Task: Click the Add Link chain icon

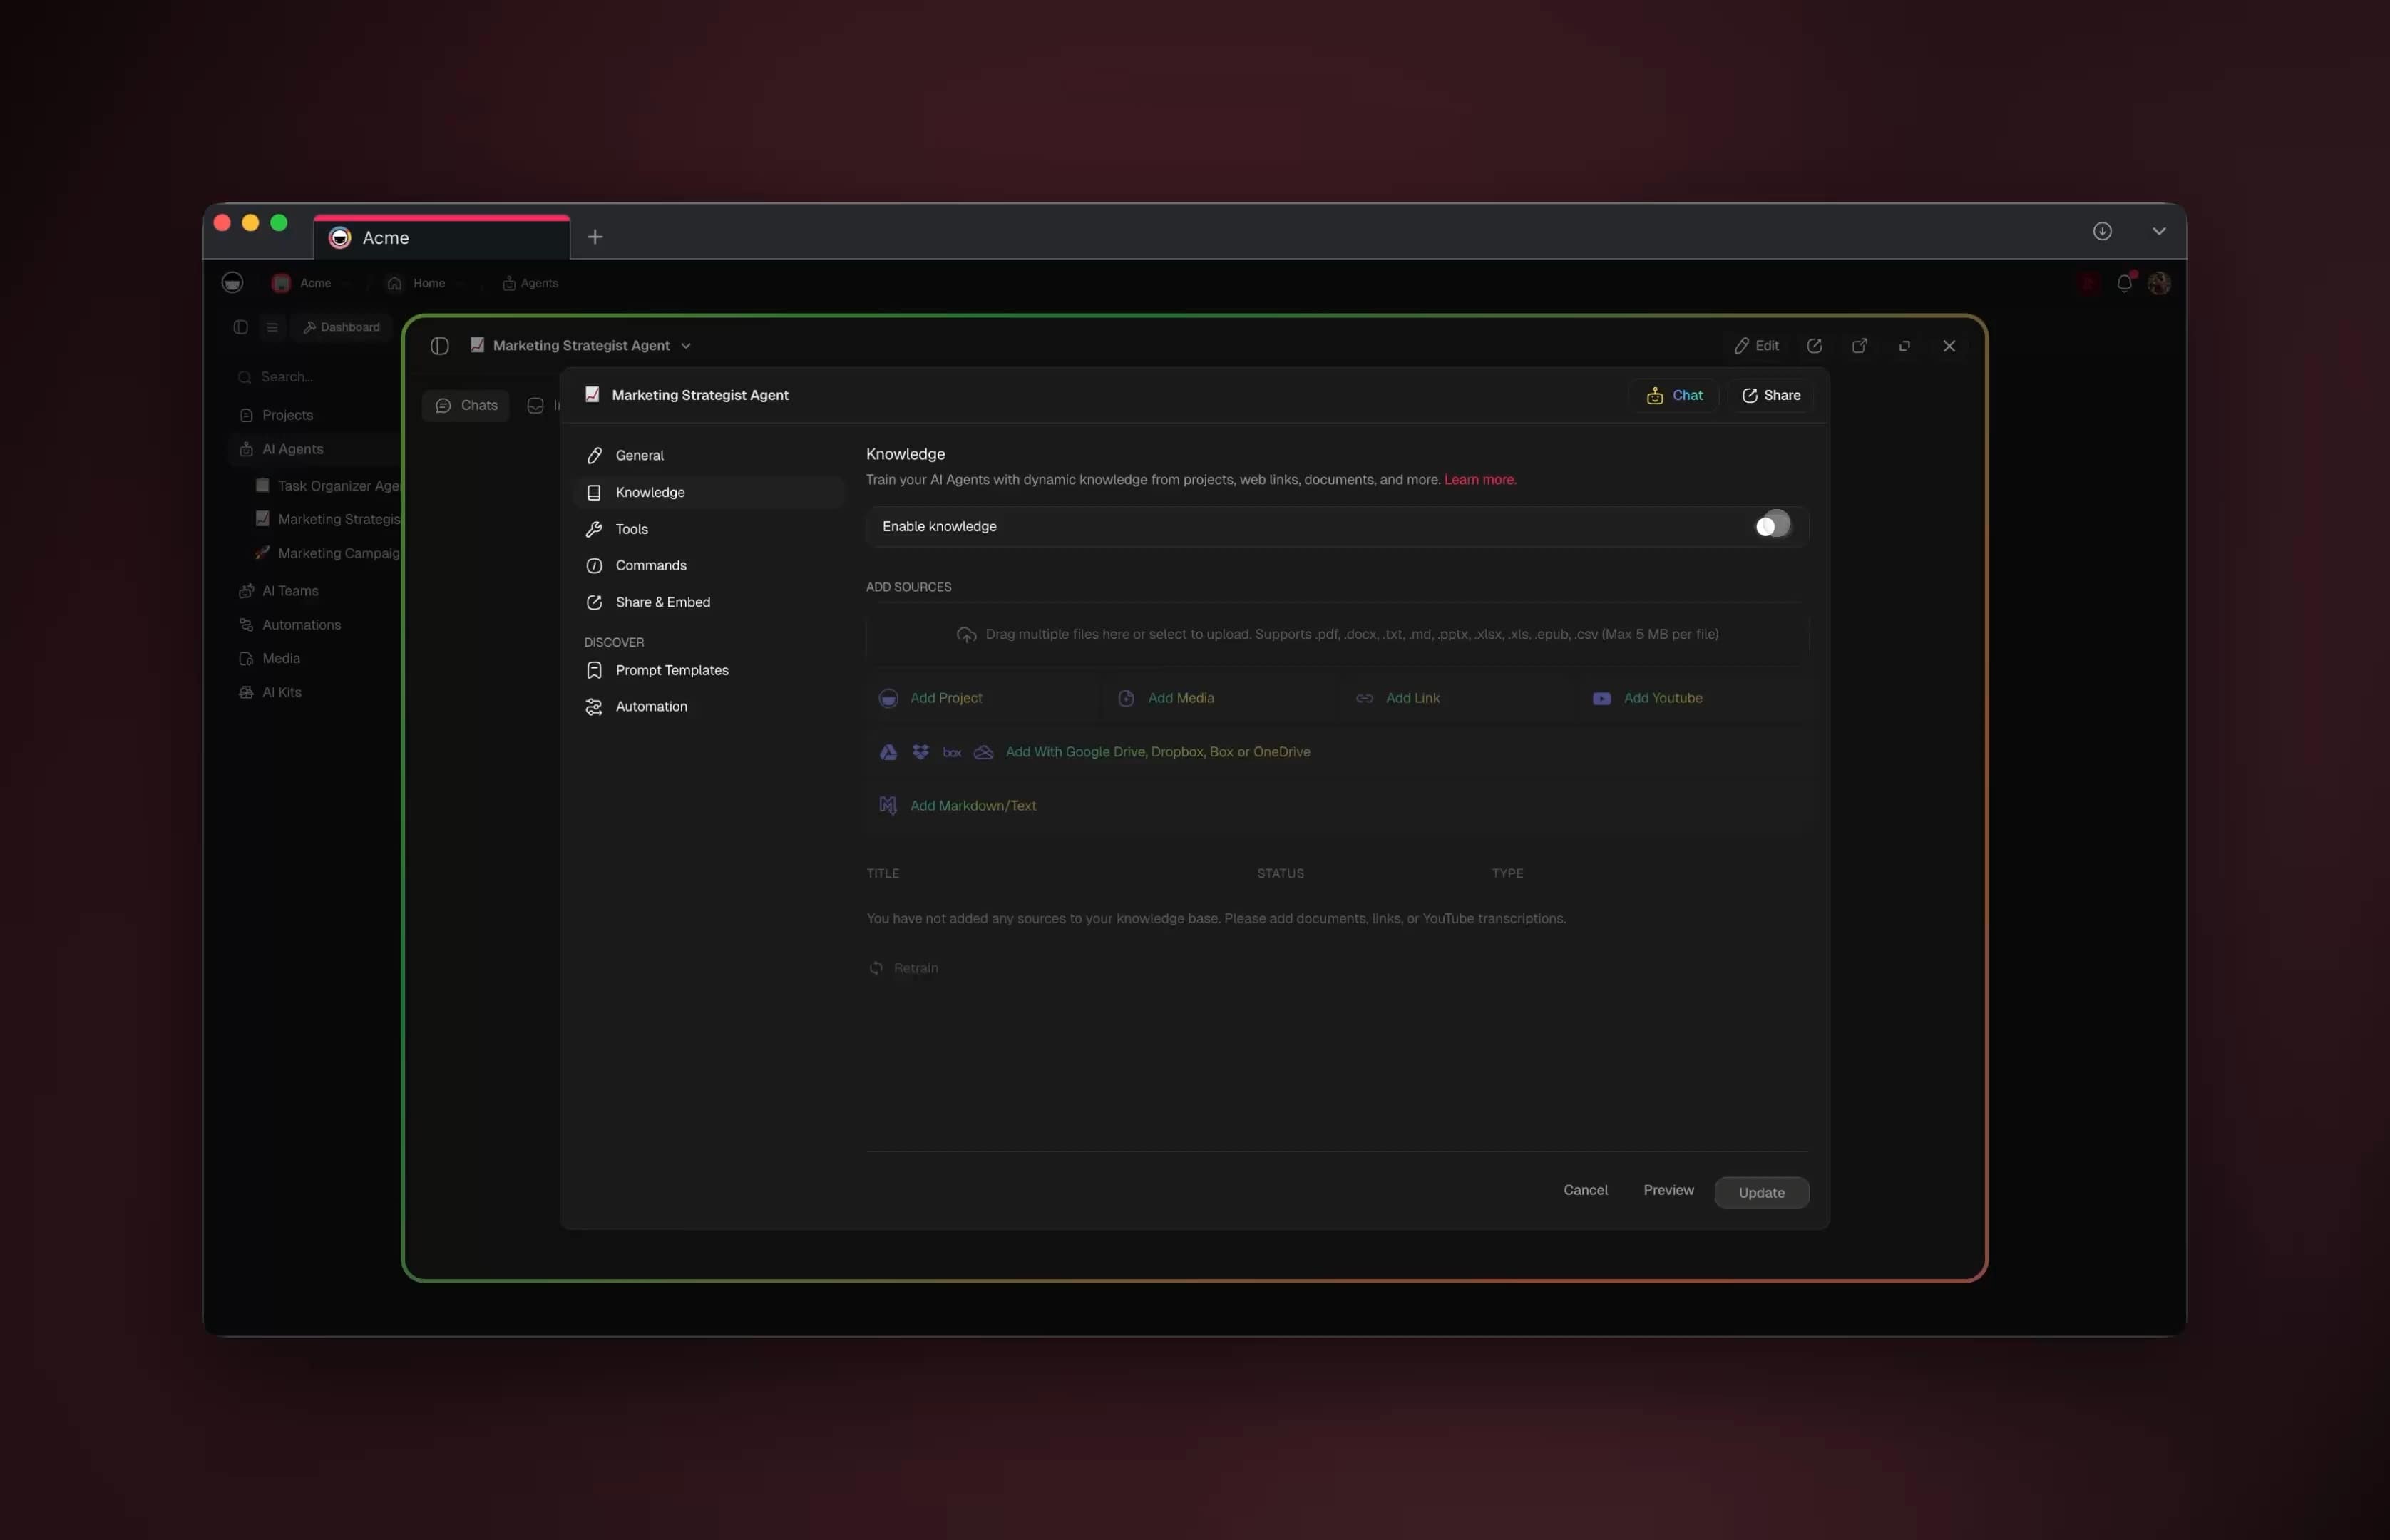Action: point(1364,698)
